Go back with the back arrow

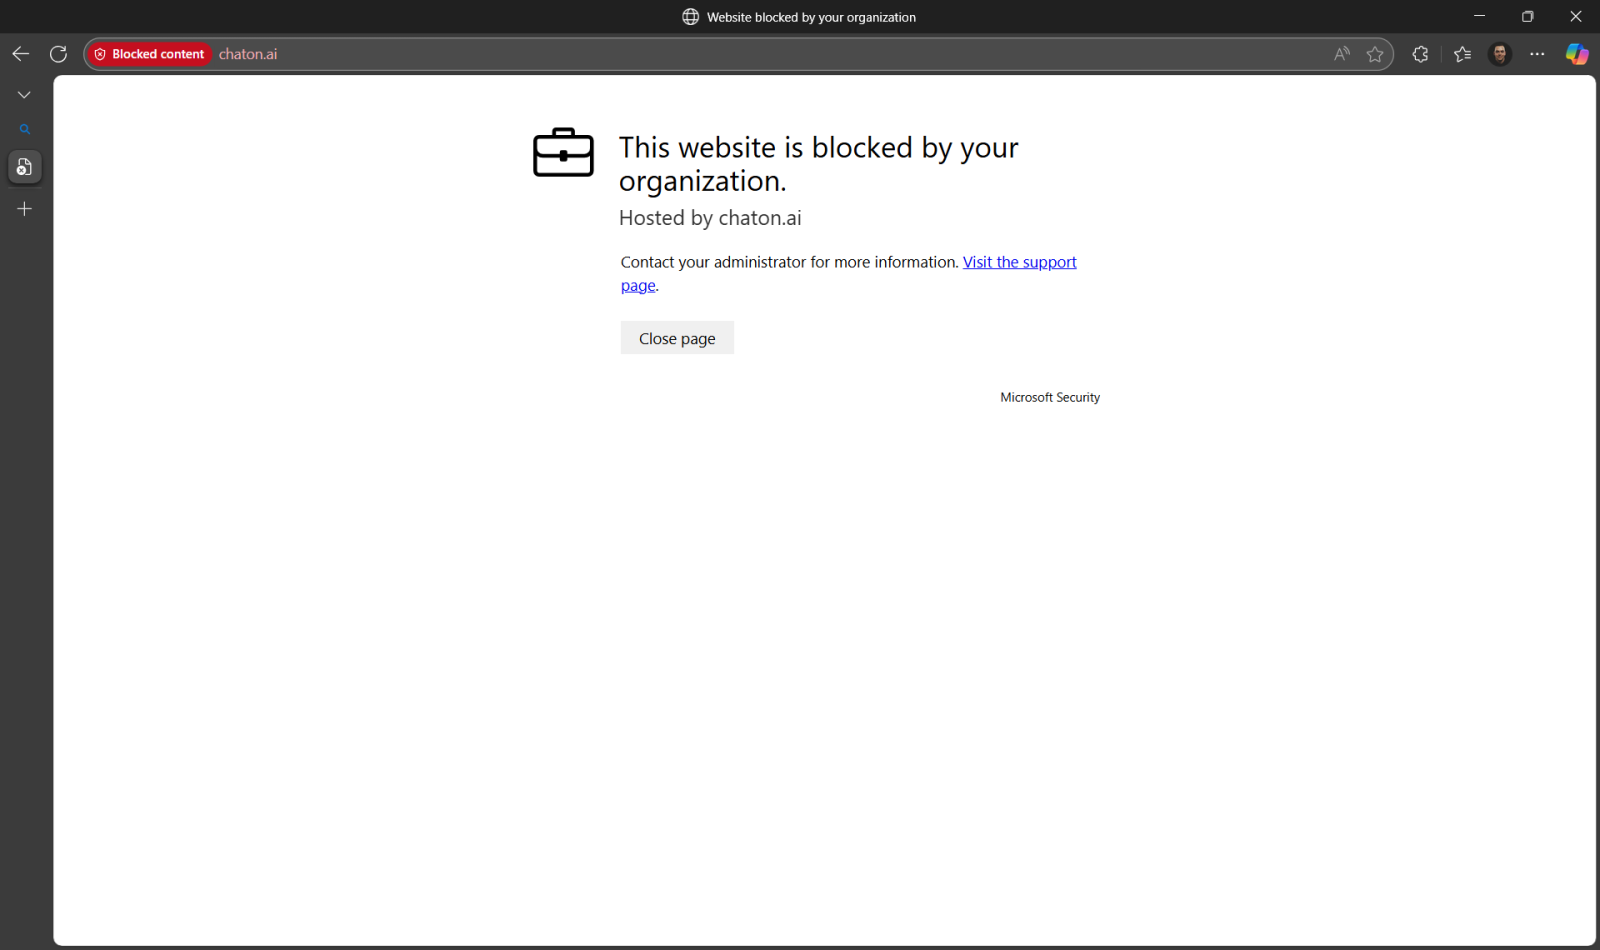pyautogui.click(x=21, y=54)
